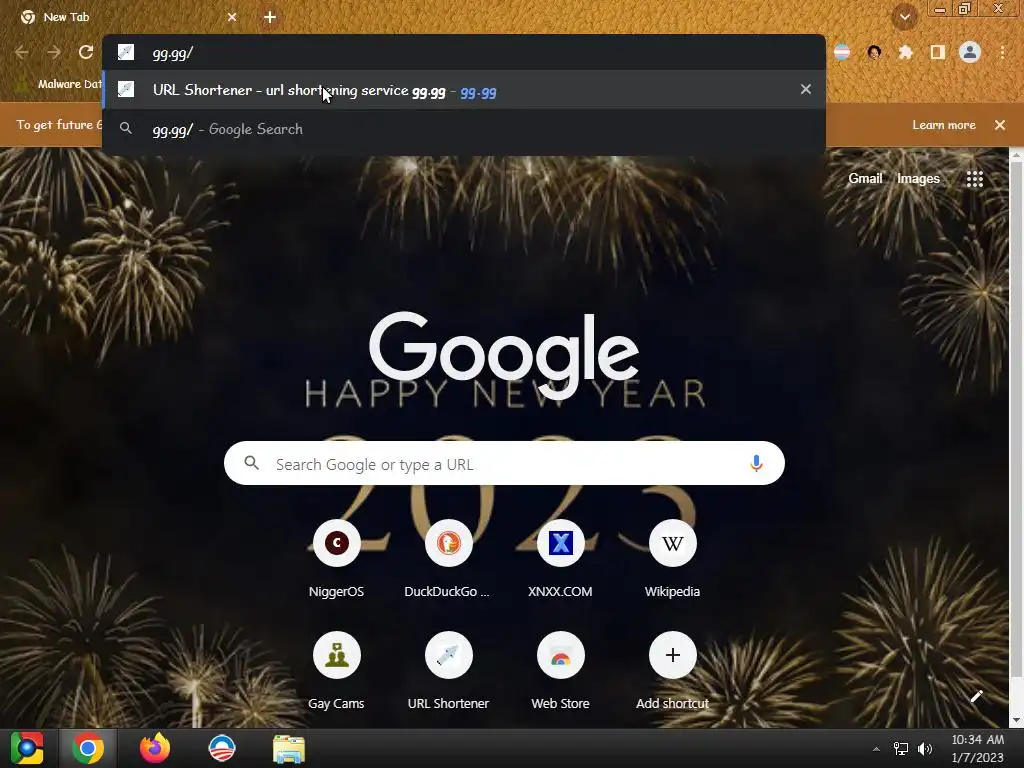The image size is (1024, 768).
Task: Click the Malware bookmark
Action: [x=60, y=84]
